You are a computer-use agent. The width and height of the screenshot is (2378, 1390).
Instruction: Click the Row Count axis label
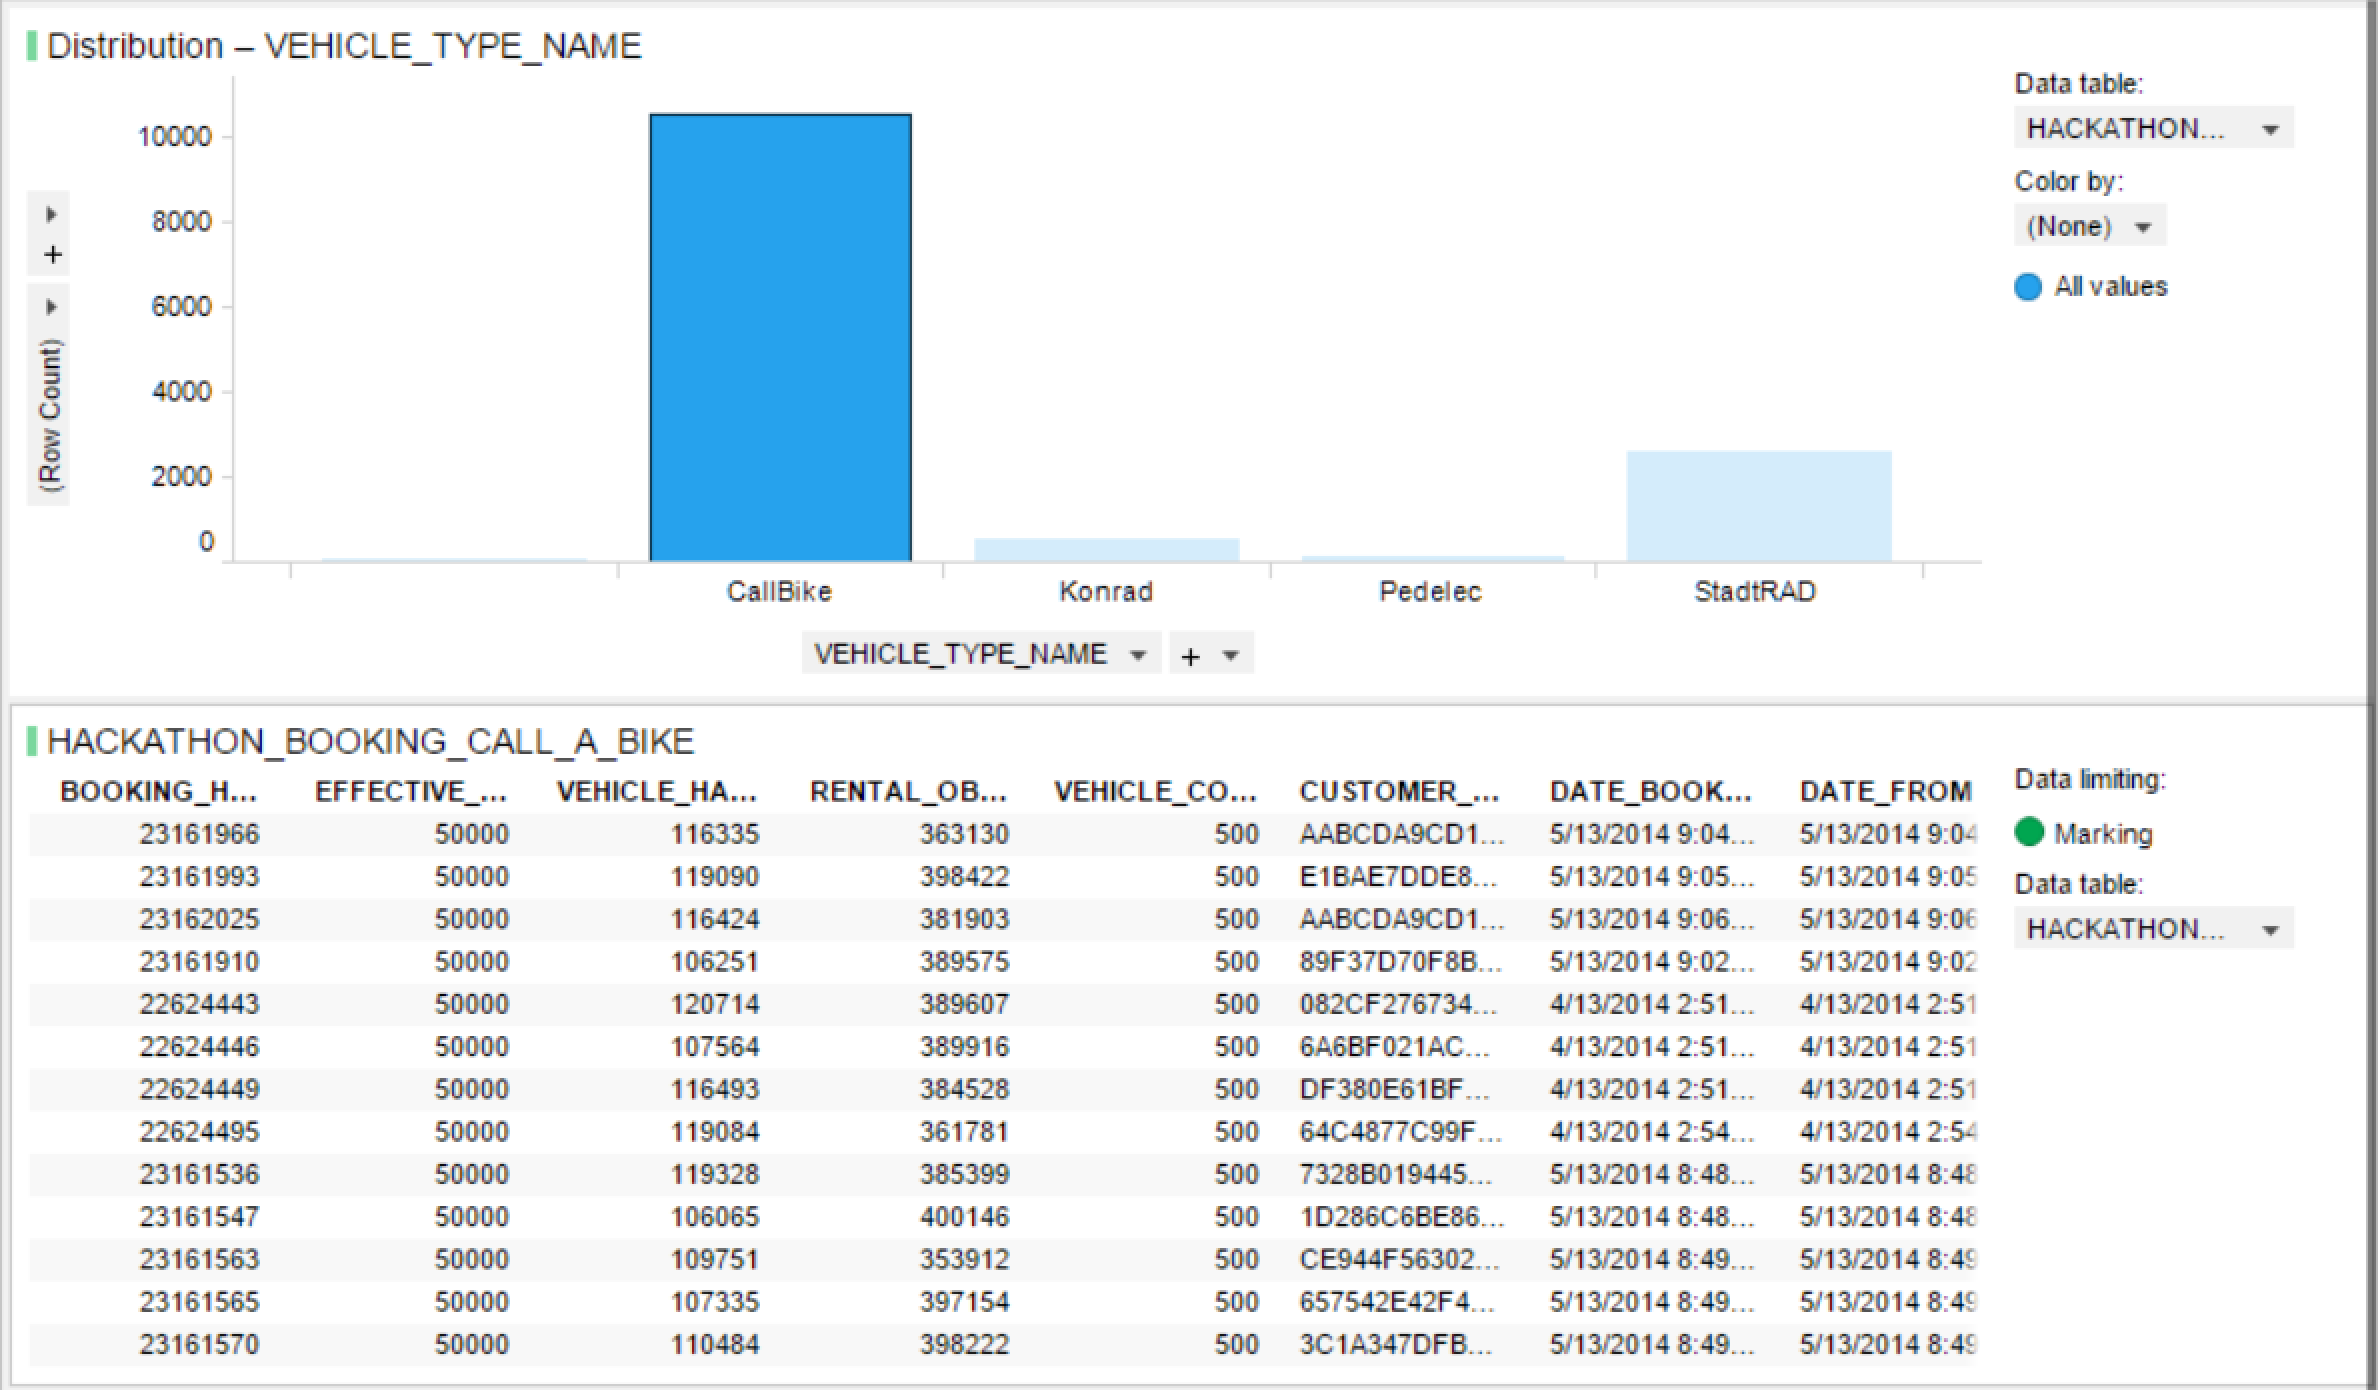tap(50, 415)
